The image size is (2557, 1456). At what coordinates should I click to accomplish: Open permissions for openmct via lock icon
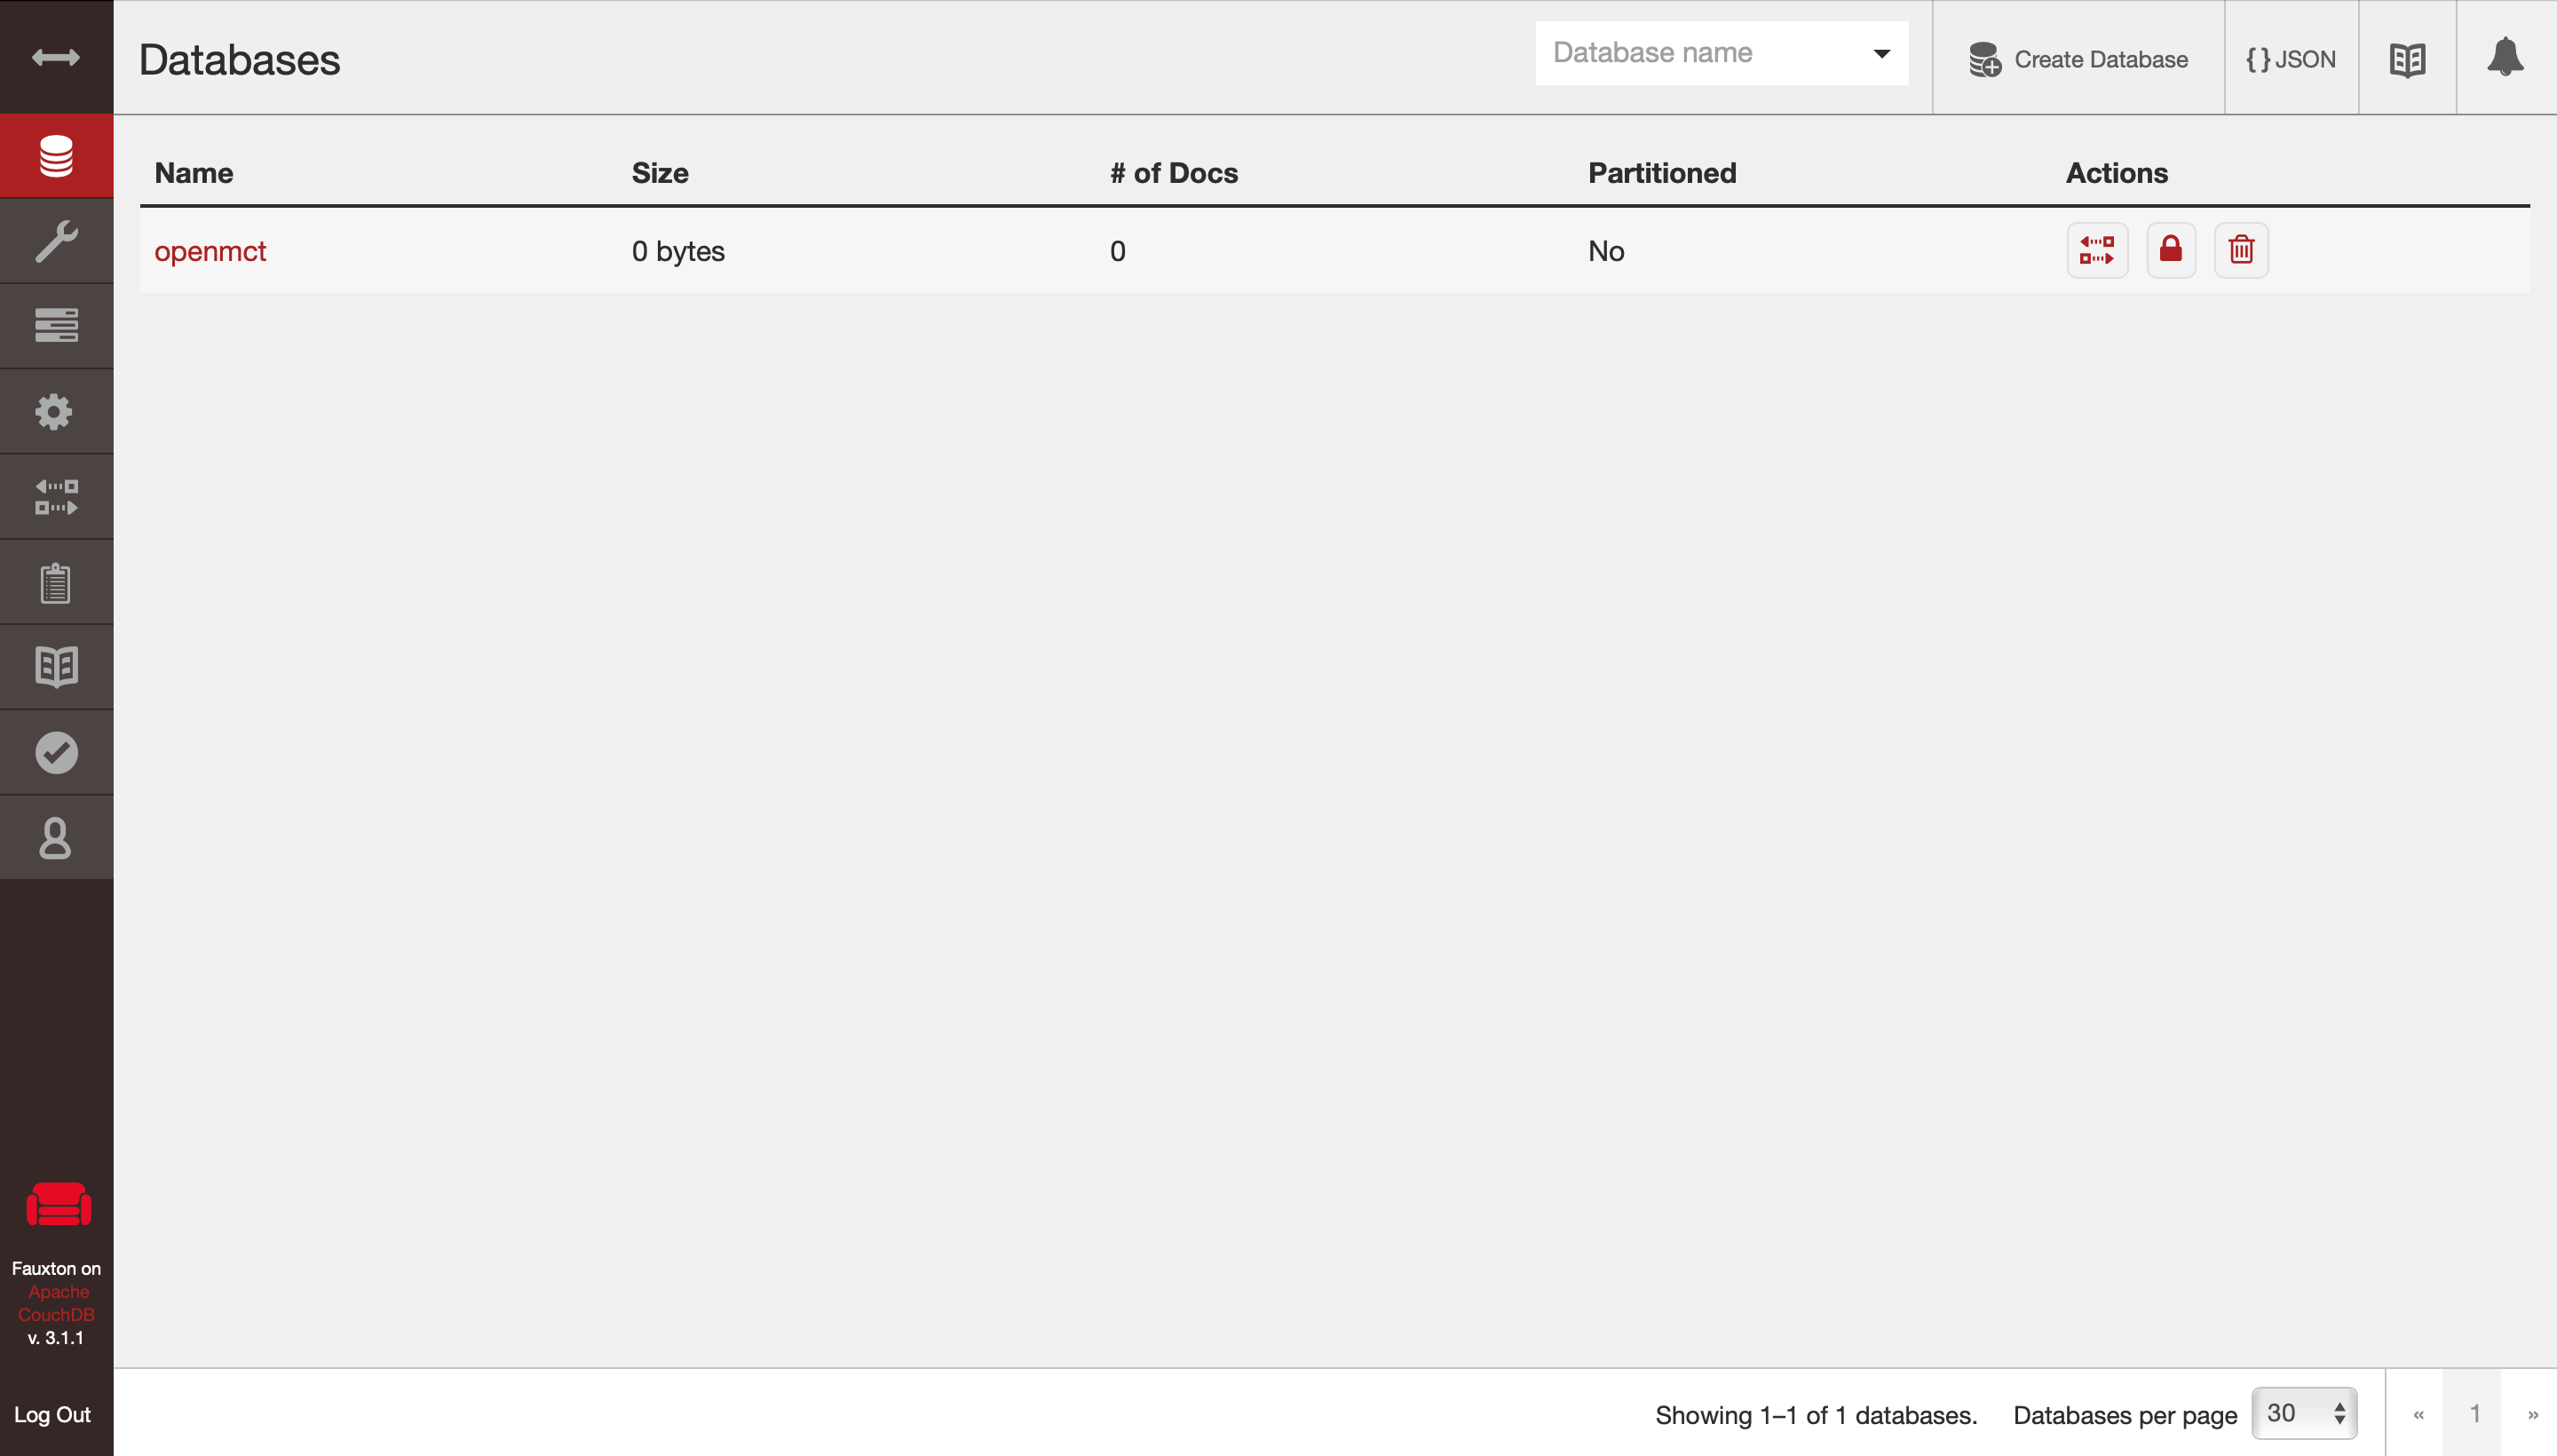pyautogui.click(x=2169, y=250)
